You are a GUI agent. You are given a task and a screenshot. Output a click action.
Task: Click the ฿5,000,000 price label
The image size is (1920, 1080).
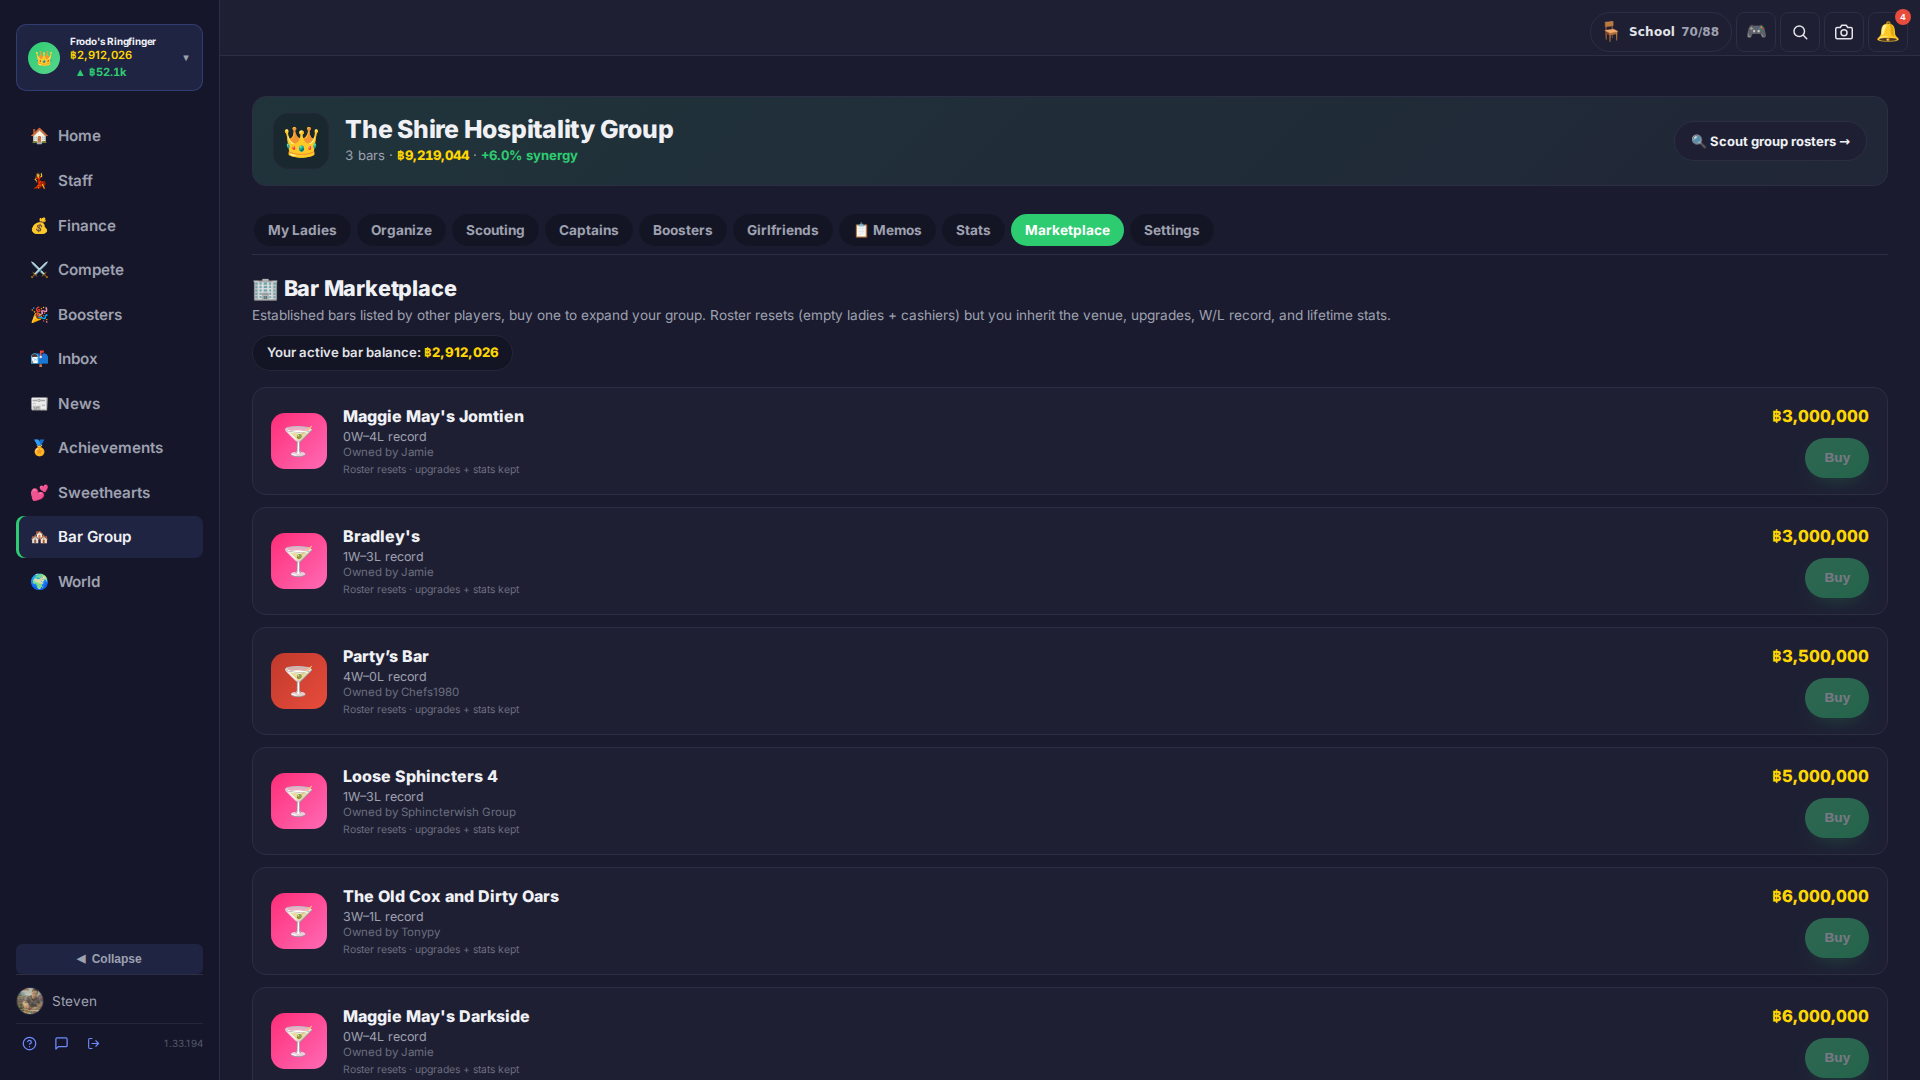[x=1820, y=777]
